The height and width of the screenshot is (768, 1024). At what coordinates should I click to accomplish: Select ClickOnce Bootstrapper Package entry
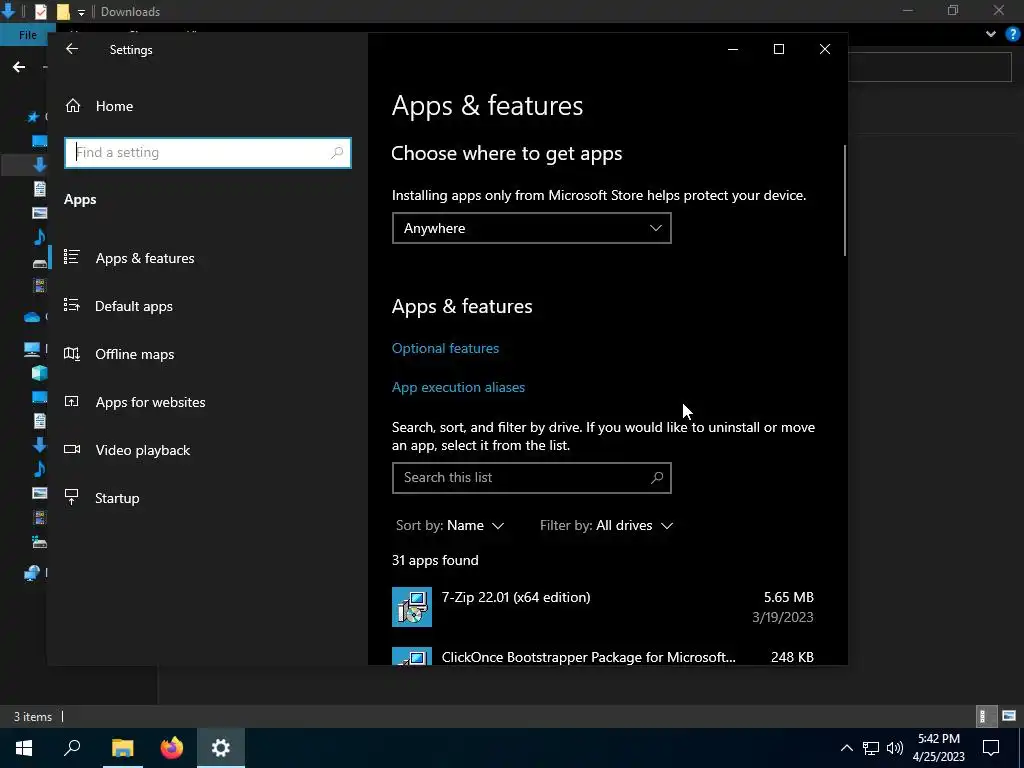(x=603, y=656)
